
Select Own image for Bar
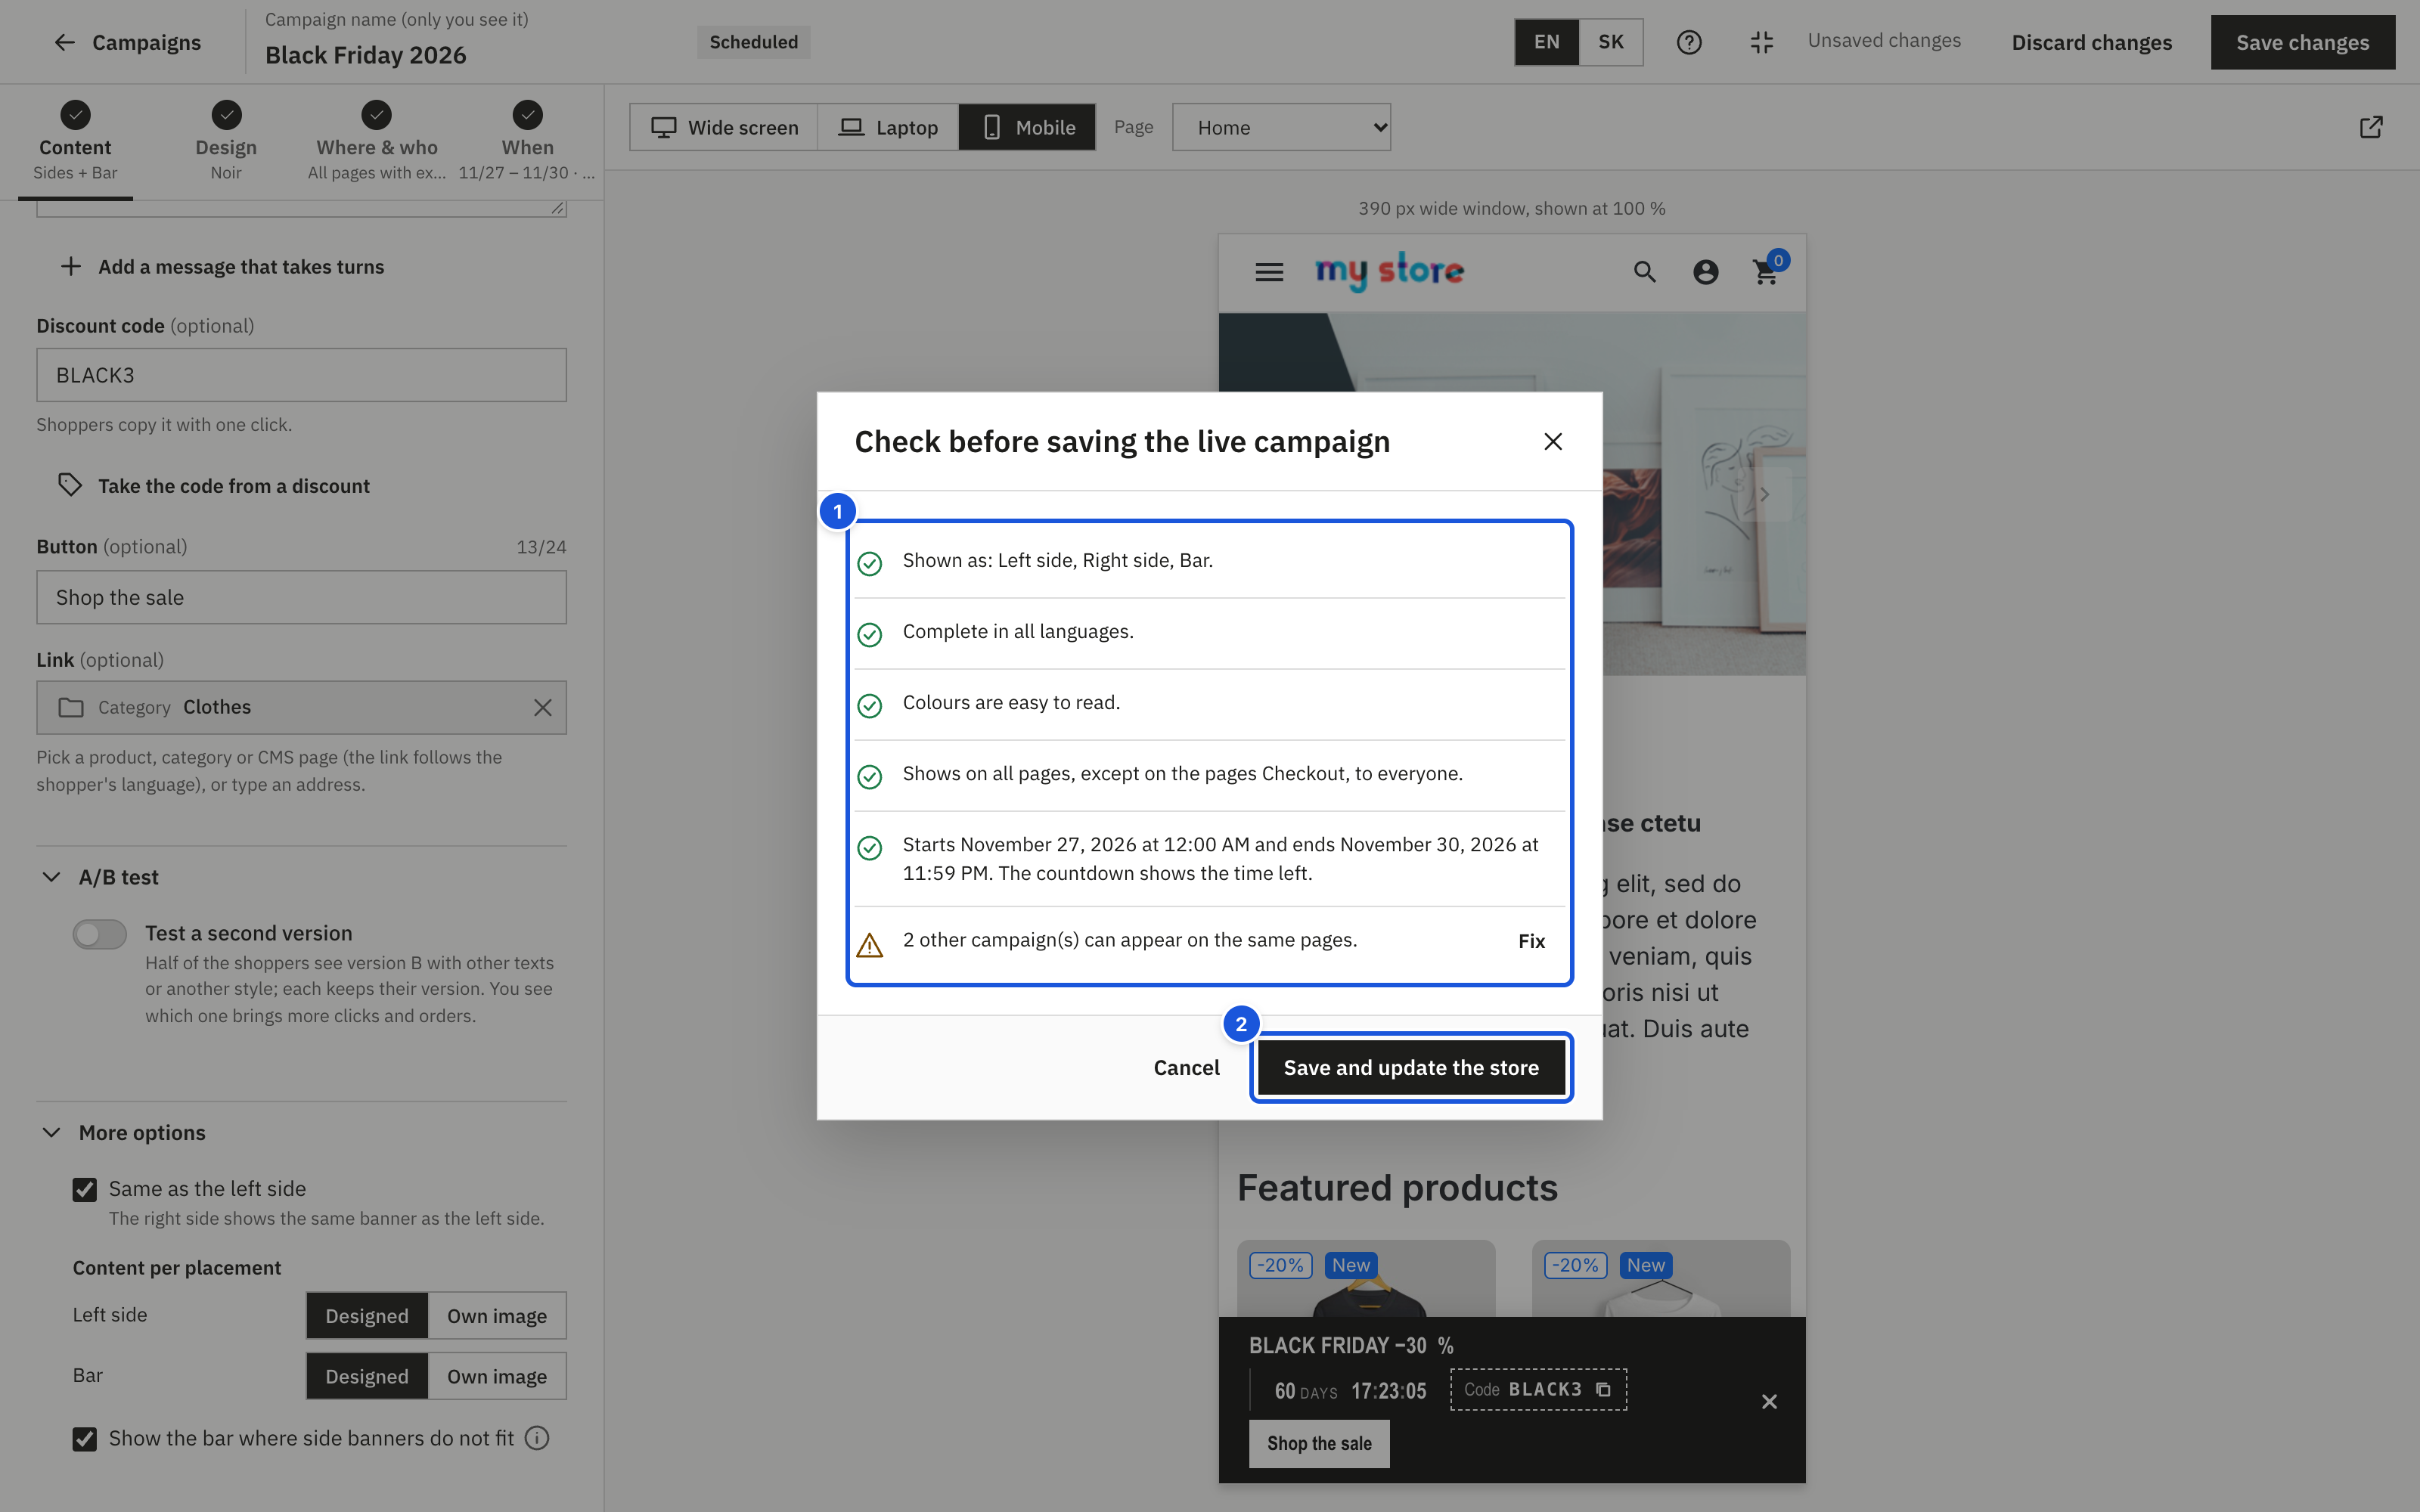pos(497,1376)
